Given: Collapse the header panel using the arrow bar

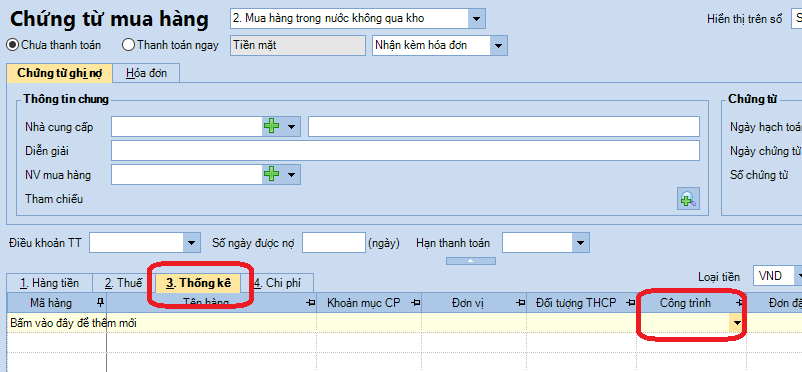Looking at the screenshot, I should pyautogui.click(x=471, y=260).
